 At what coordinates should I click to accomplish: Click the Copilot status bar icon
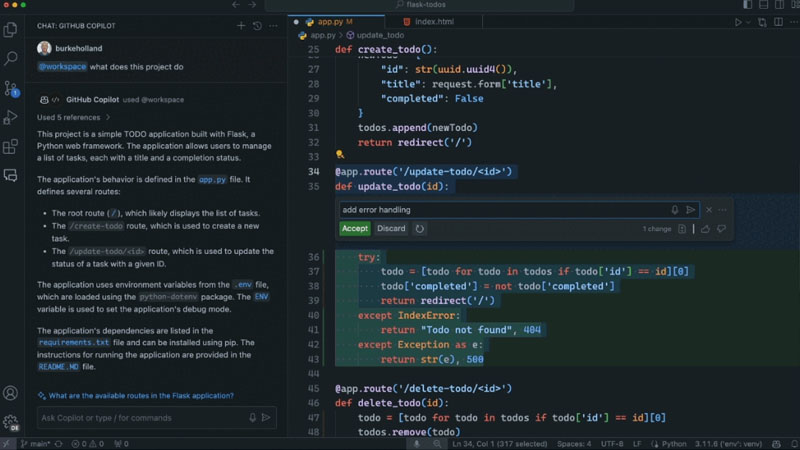click(x=776, y=443)
